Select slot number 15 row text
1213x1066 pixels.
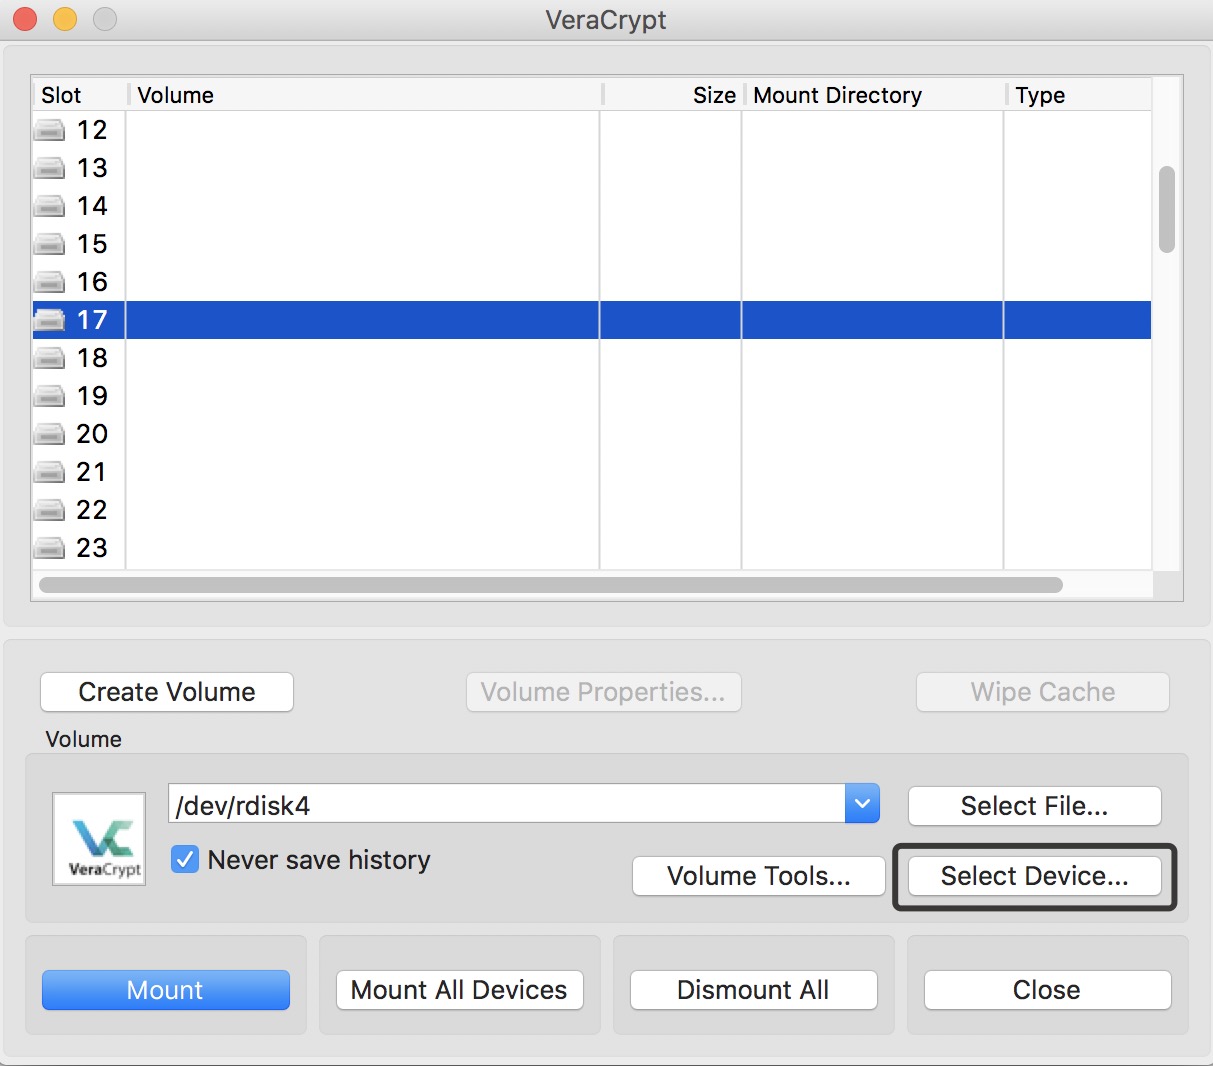point(92,244)
